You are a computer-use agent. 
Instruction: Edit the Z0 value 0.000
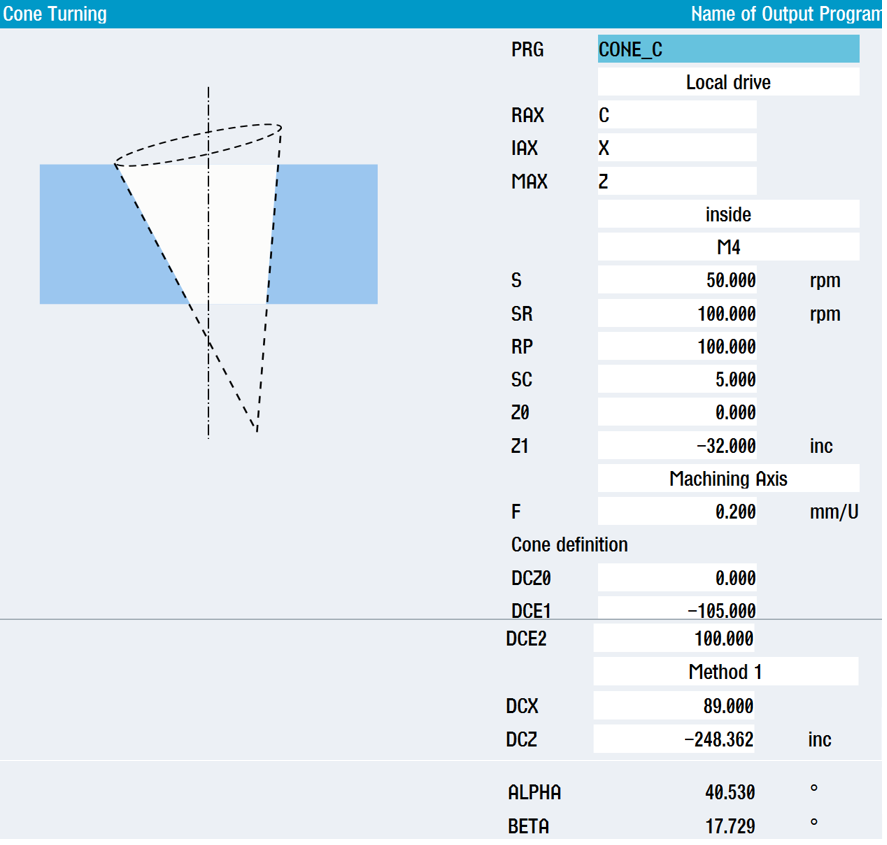tap(677, 412)
